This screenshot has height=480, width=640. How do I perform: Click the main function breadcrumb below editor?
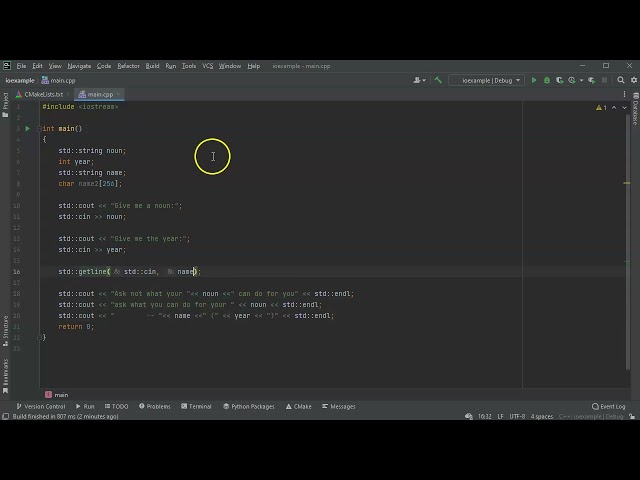pos(57,395)
